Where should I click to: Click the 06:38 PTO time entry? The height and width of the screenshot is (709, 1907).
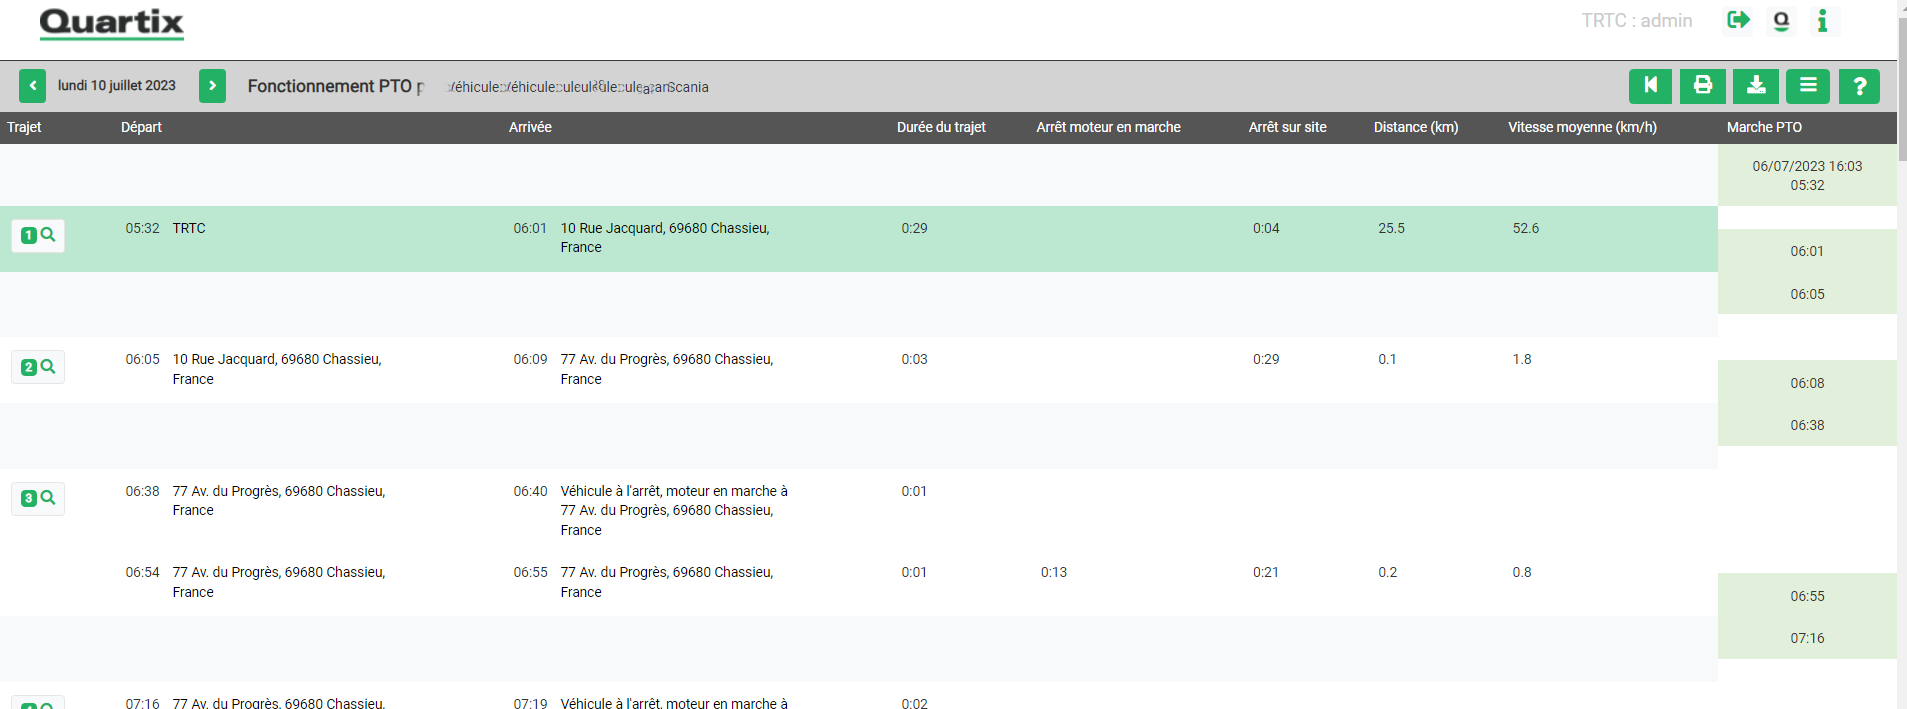[1807, 425]
